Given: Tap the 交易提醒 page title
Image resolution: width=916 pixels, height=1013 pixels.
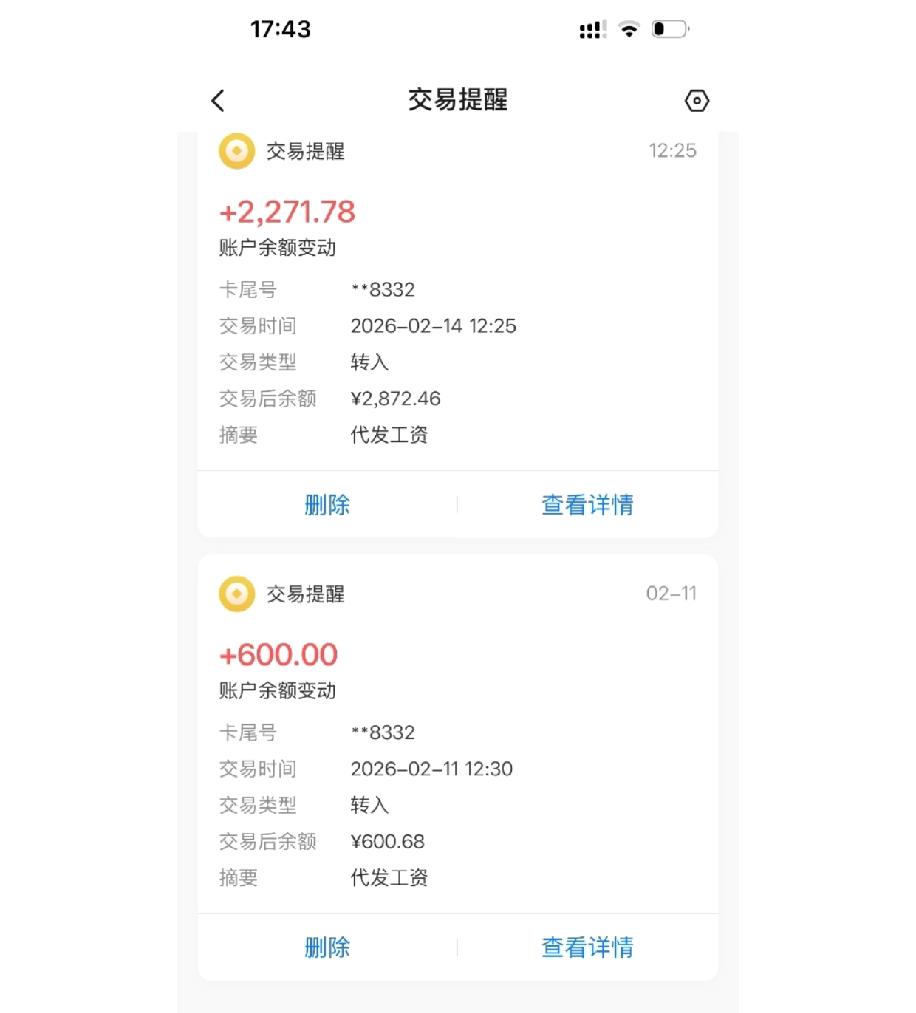Looking at the screenshot, I should point(458,100).
